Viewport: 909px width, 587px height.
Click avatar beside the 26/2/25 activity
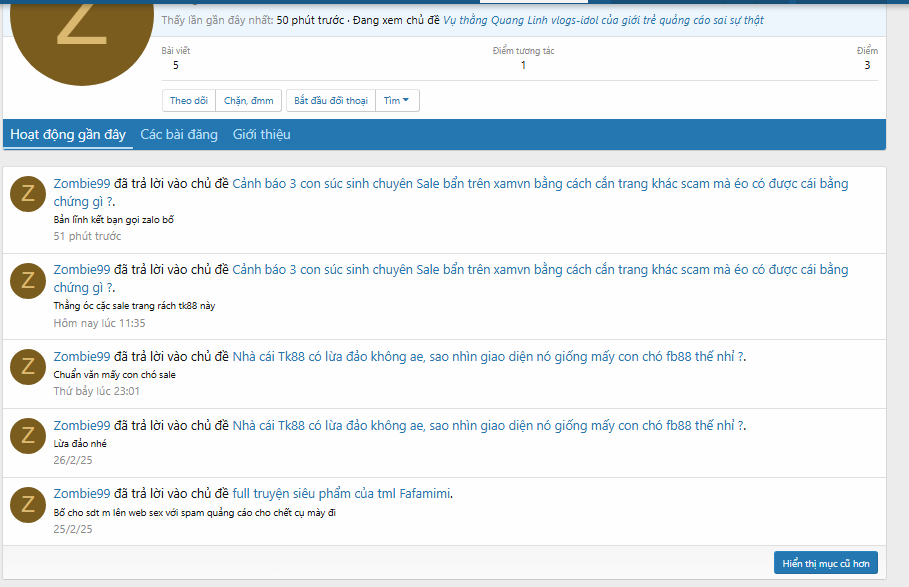coord(28,434)
